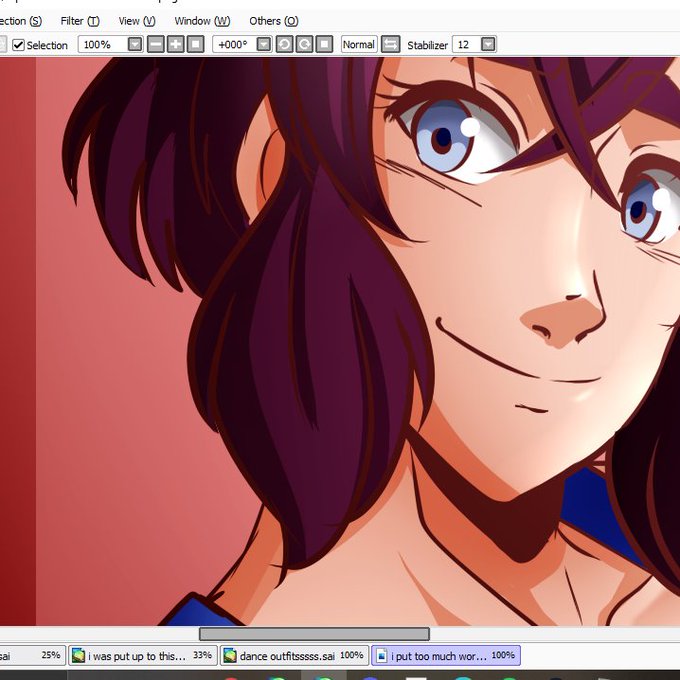Open the Window (W) menu
Screen dimensions: 680x680
point(202,21)
